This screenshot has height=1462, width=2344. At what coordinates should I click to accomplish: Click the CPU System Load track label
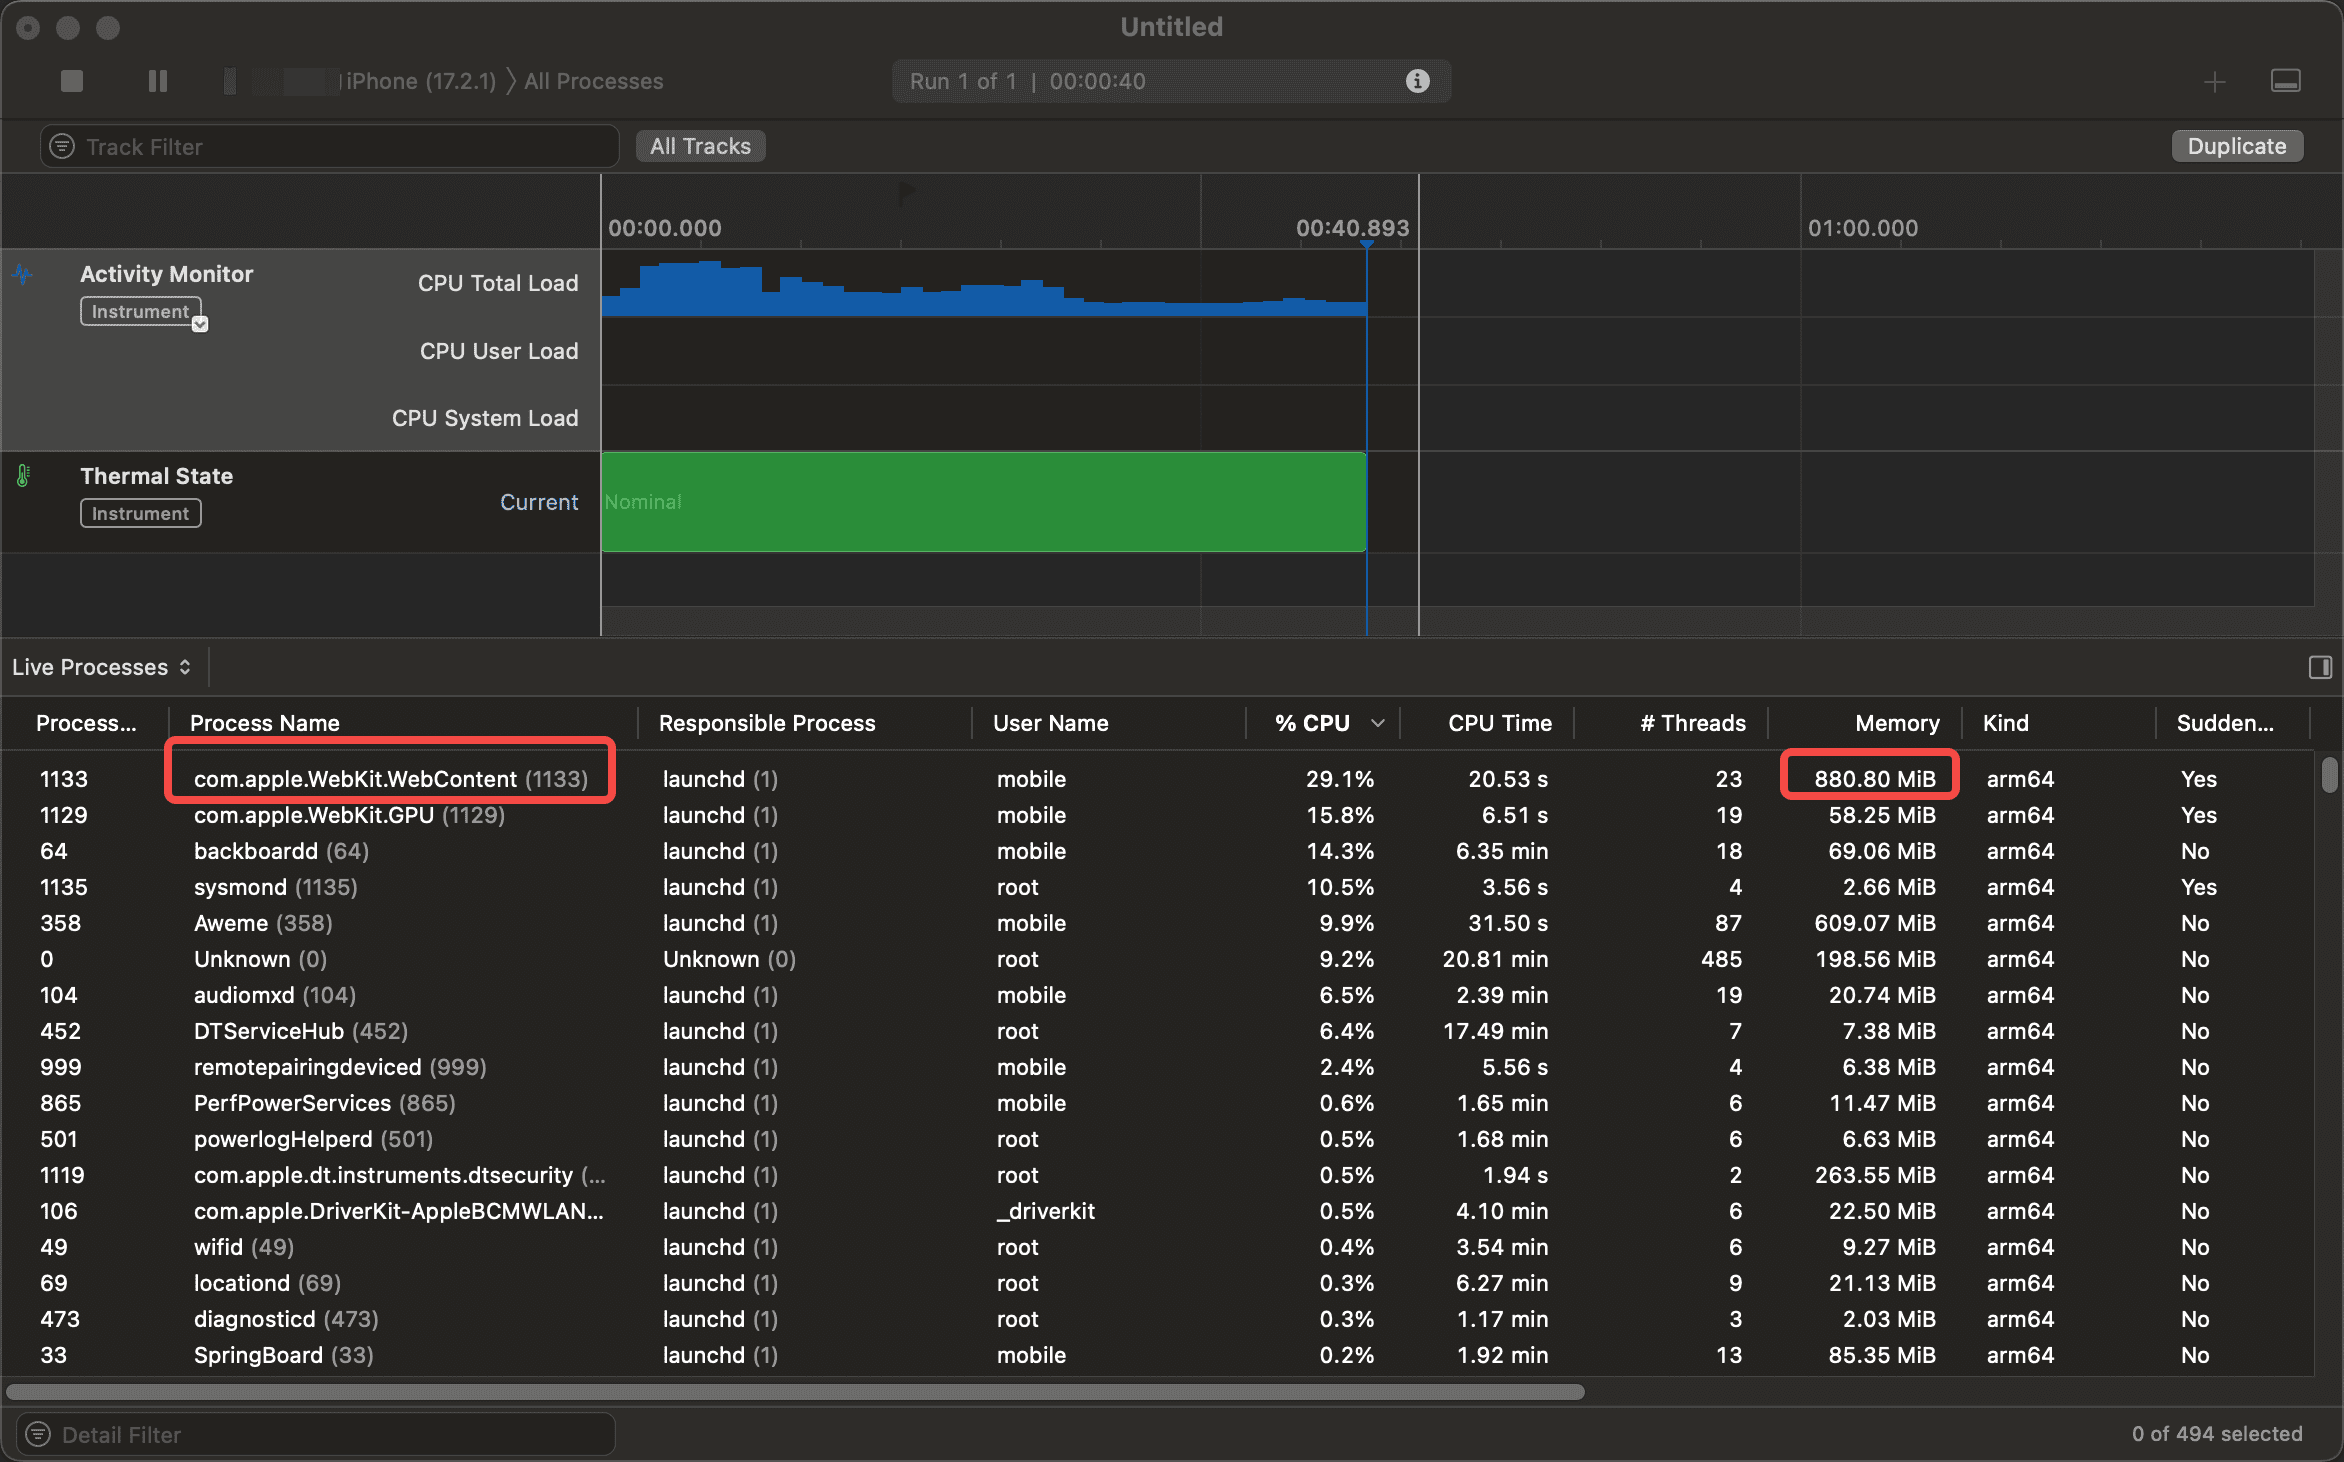485,418
